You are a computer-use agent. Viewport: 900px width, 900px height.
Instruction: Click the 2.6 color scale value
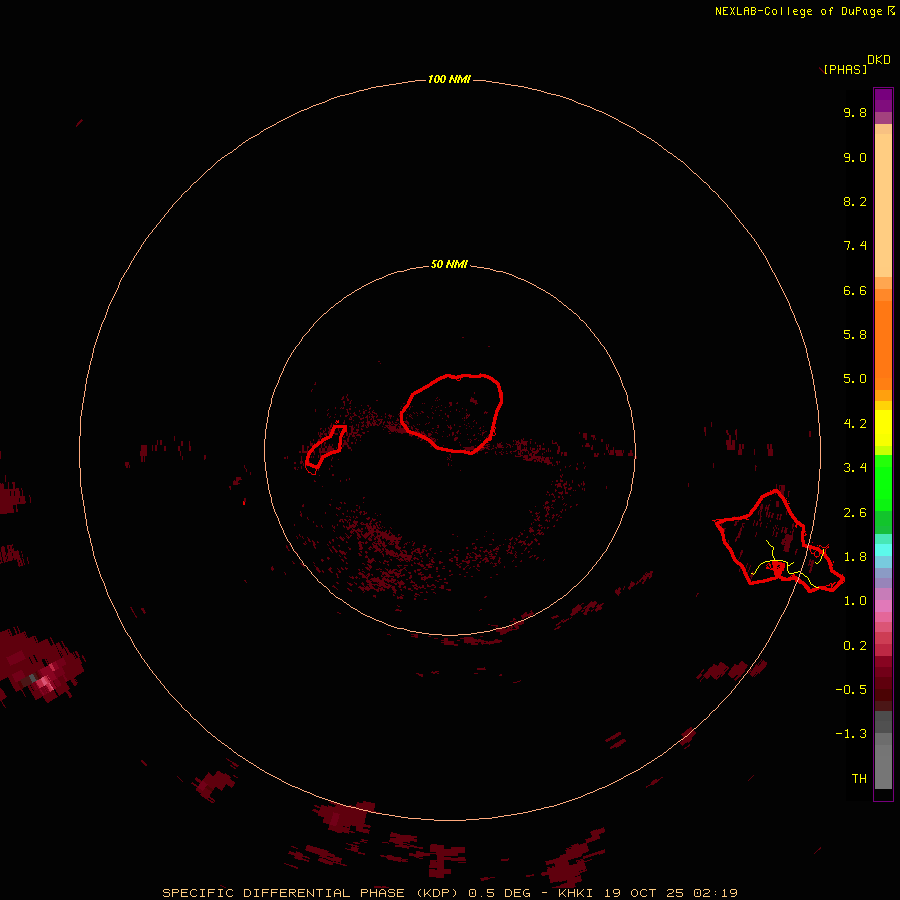pos(855,513)
